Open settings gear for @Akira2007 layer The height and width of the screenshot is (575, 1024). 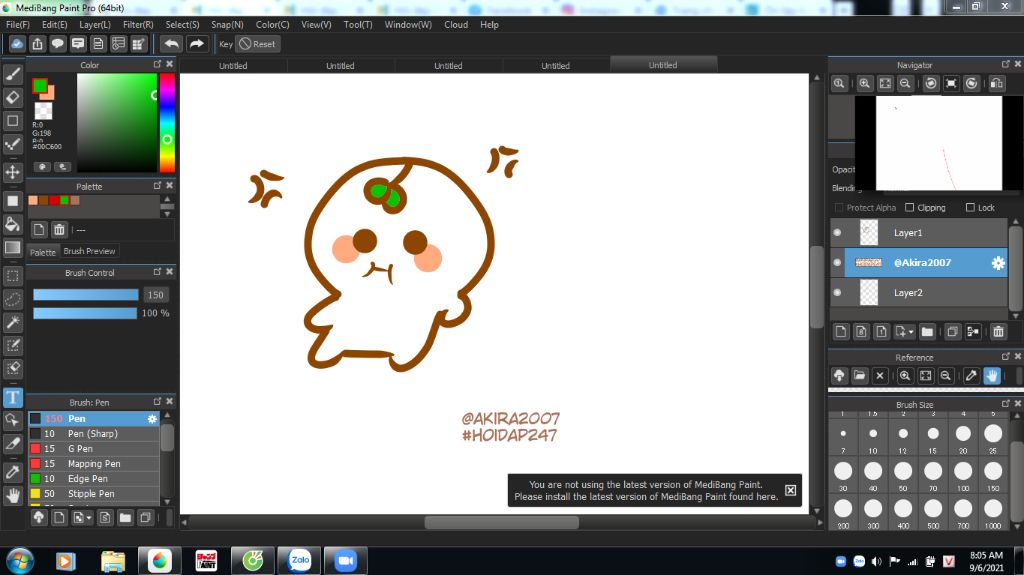pos(998,263)
